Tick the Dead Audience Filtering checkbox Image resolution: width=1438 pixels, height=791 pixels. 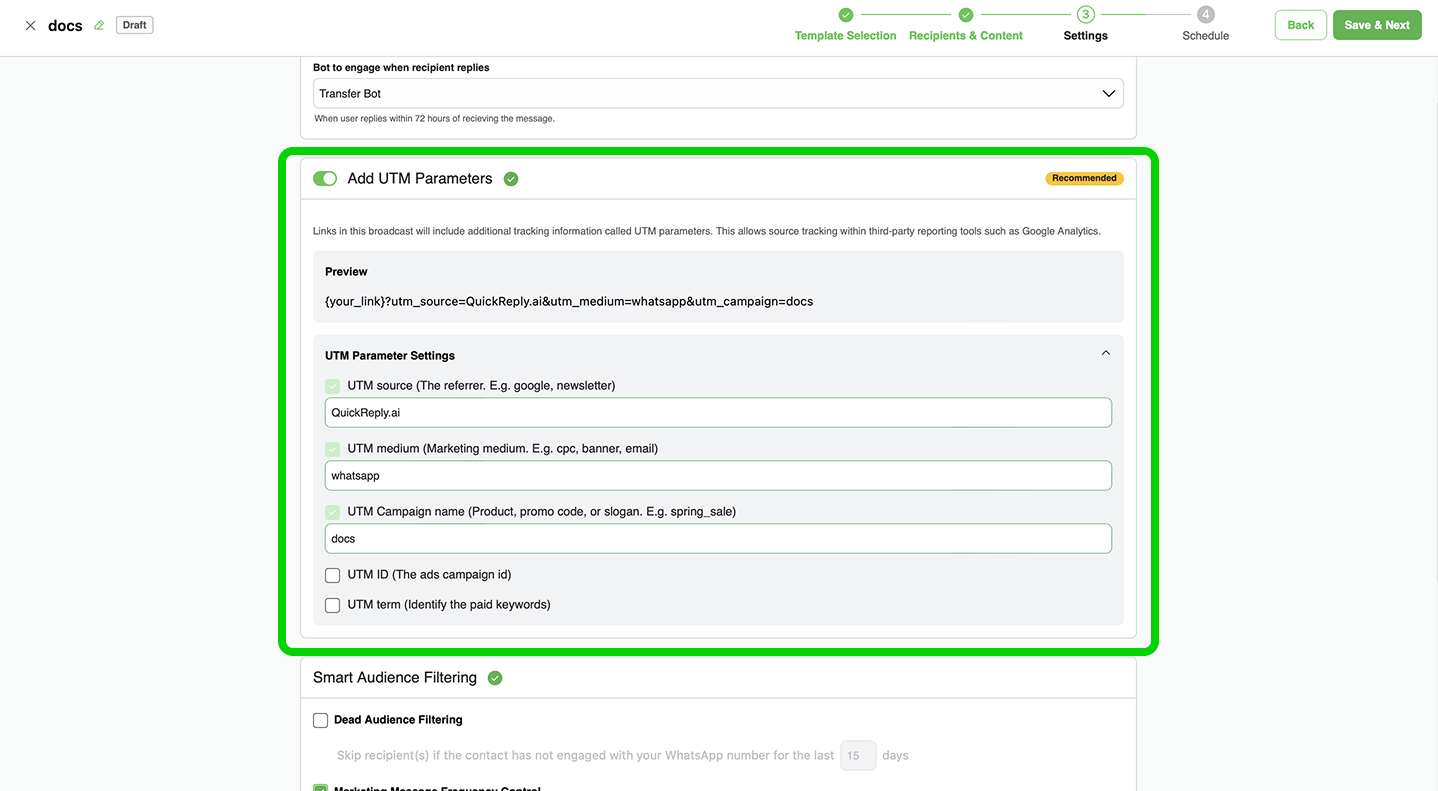[321, 720]
